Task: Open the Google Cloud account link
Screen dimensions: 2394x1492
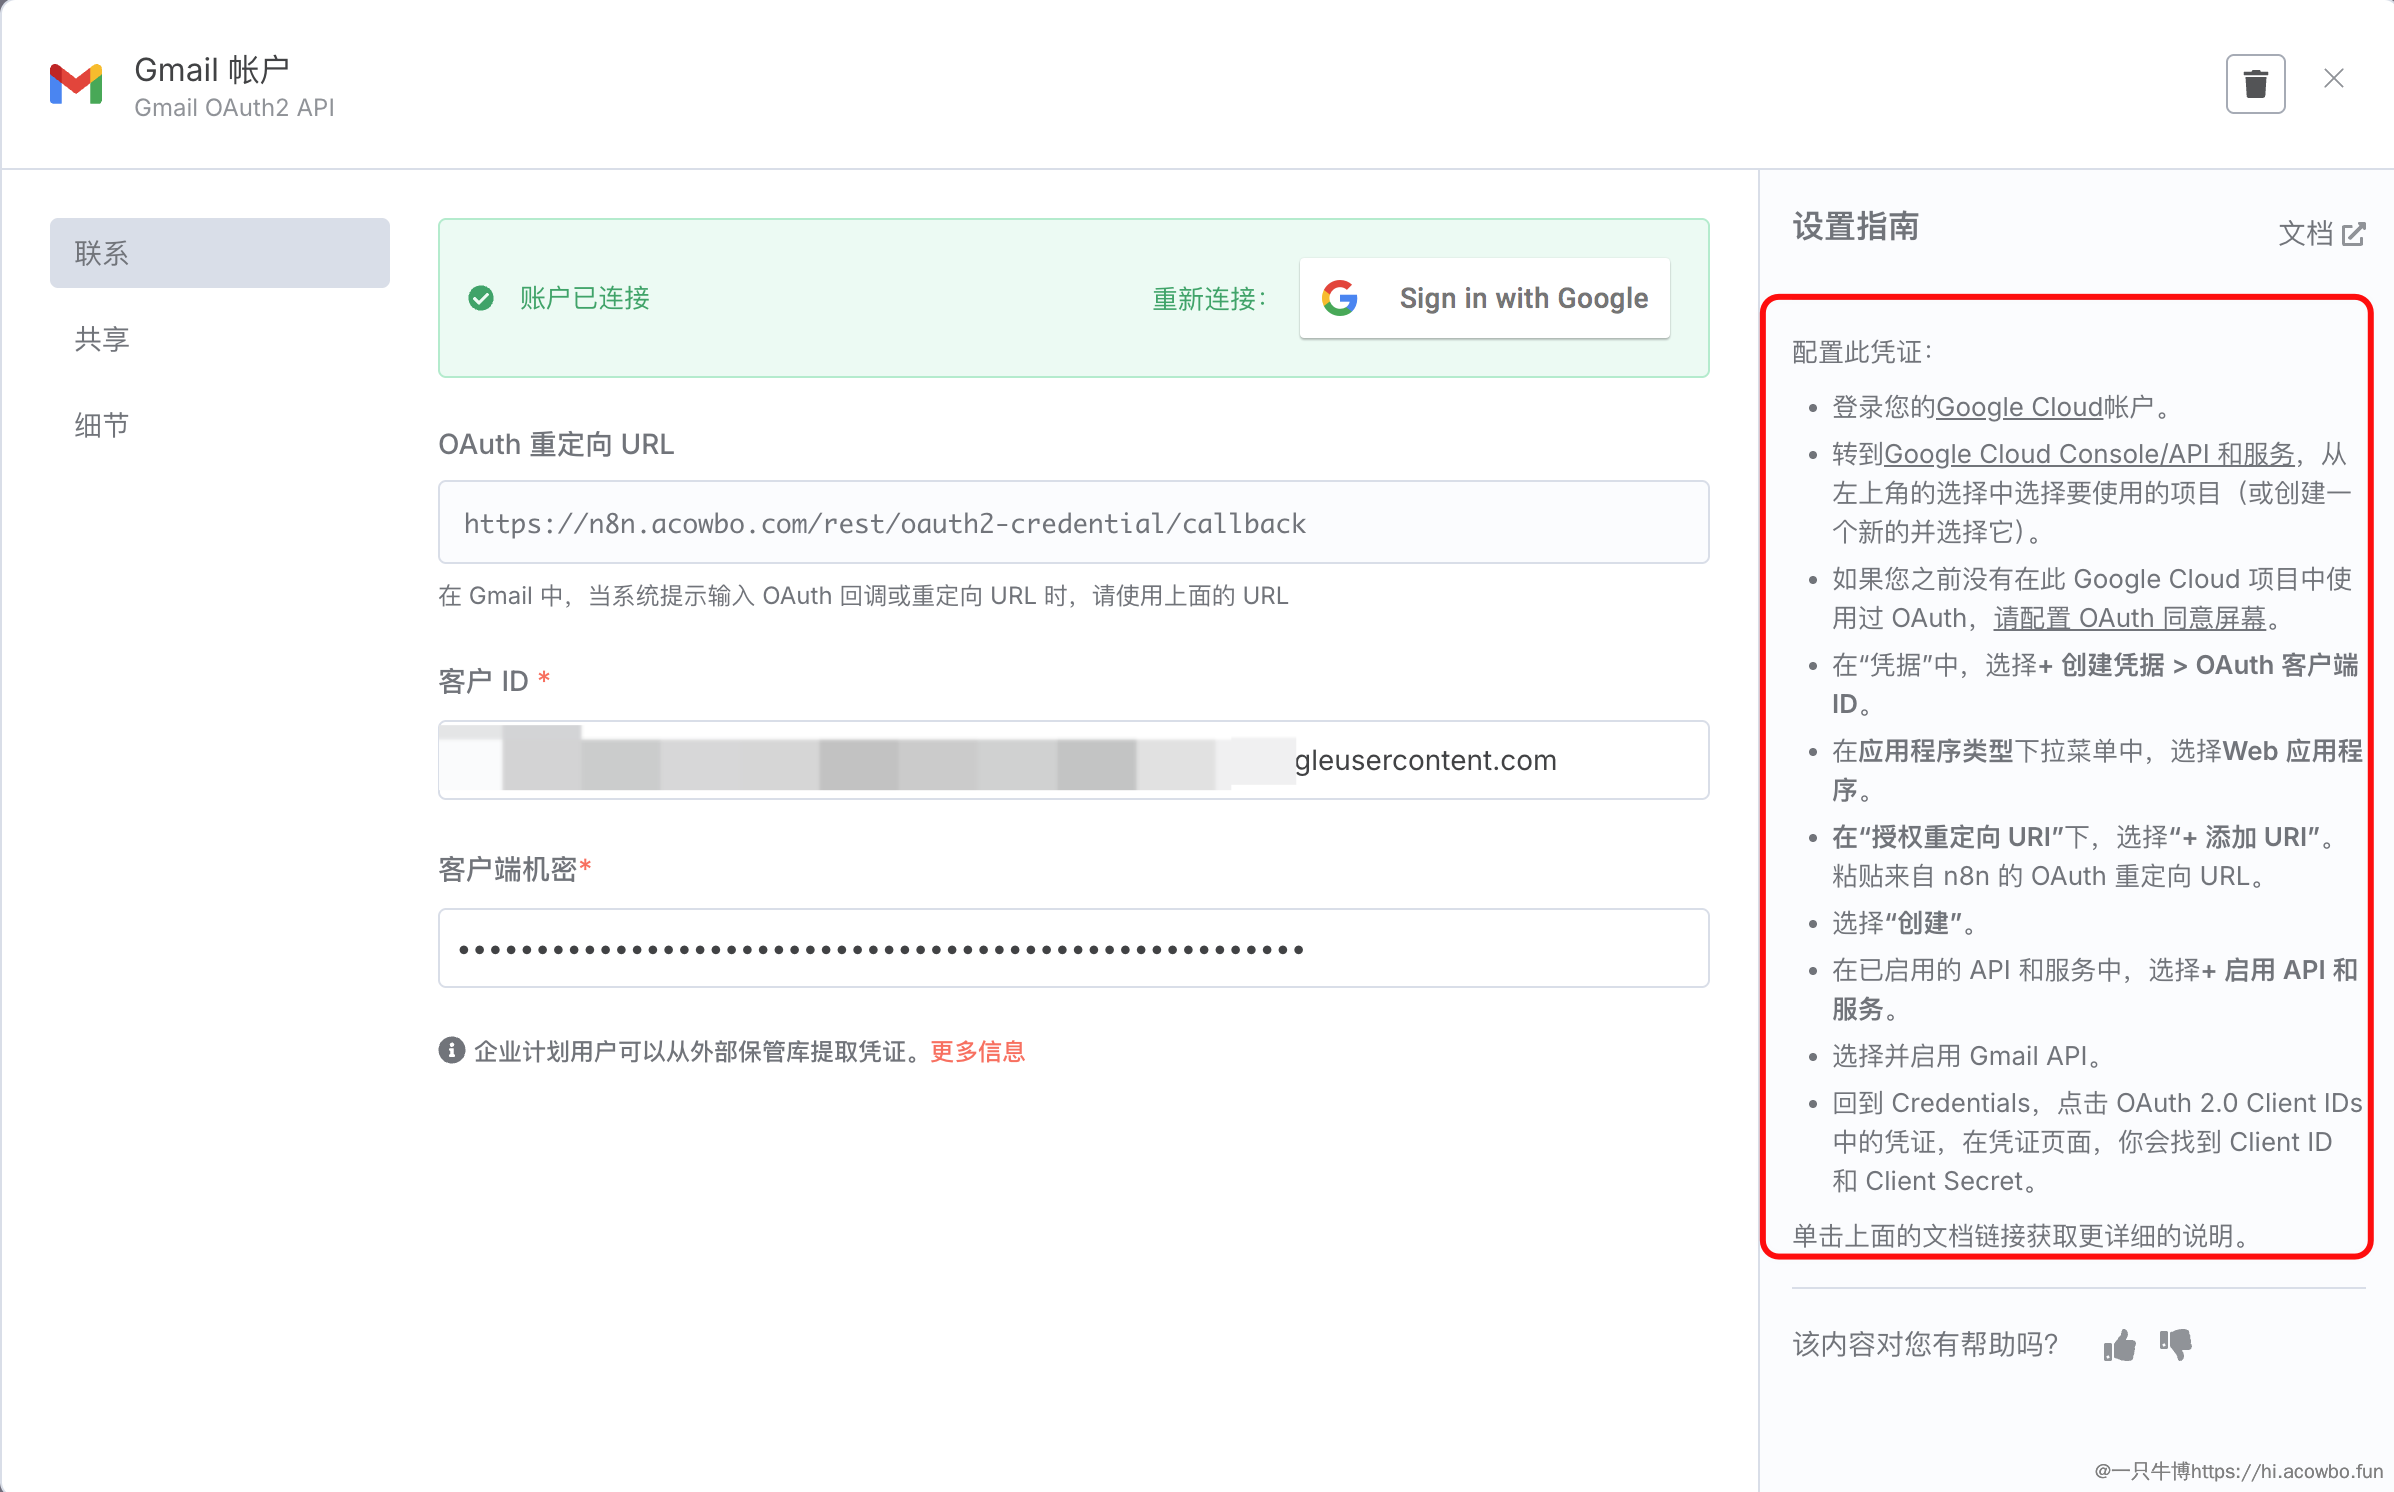Action: click(x=2019, y=406)
